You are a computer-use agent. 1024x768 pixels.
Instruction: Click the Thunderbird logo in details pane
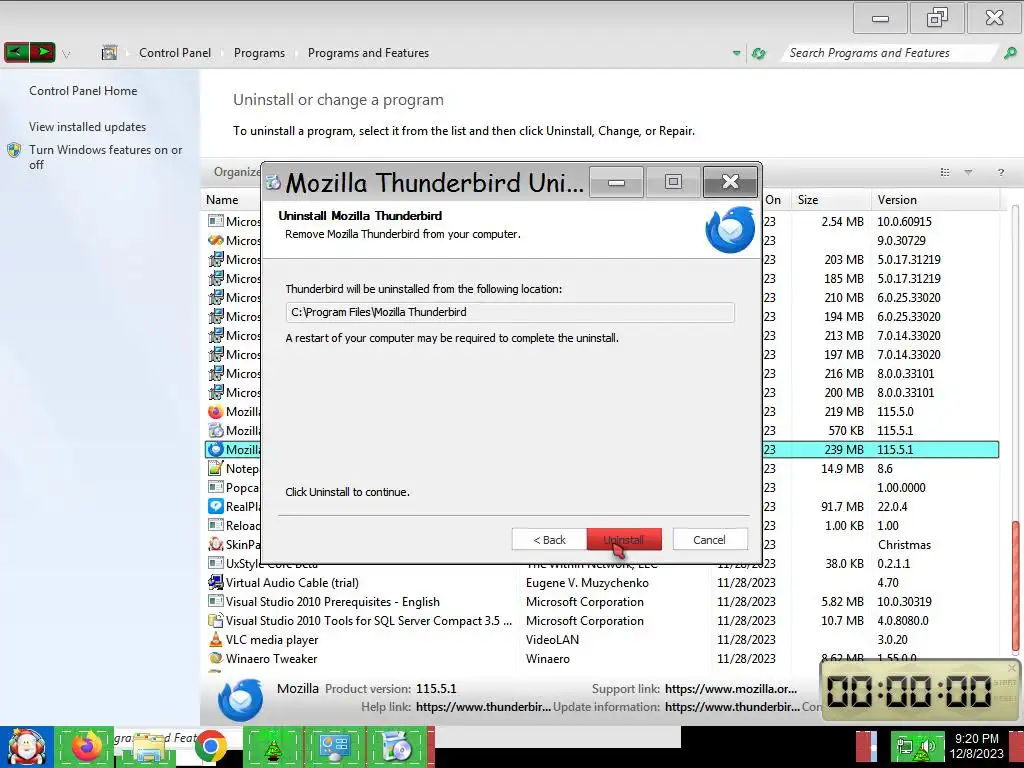[241, 699]
